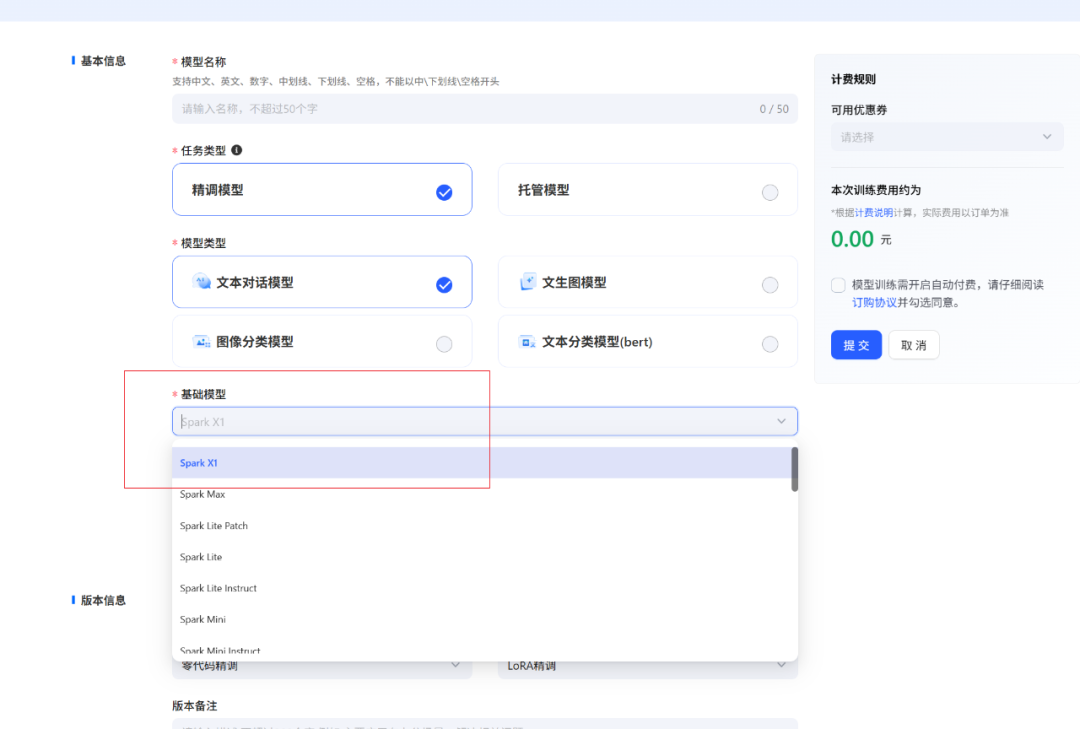
Task: Tick the auto-payment agreement checkbox
Action: tap(838, 285)
